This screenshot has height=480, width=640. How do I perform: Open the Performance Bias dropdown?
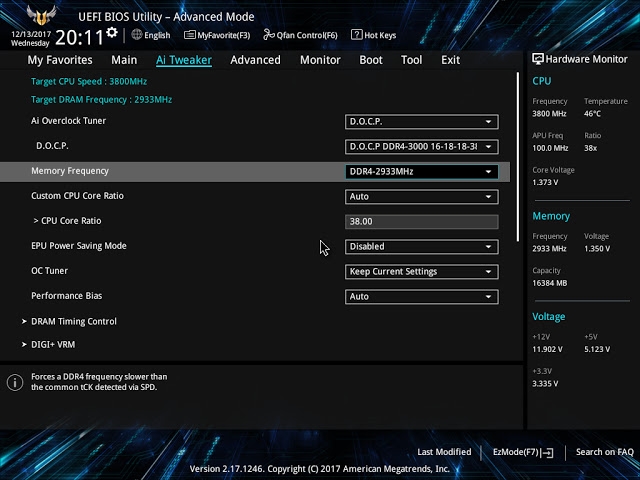(421, 297)
